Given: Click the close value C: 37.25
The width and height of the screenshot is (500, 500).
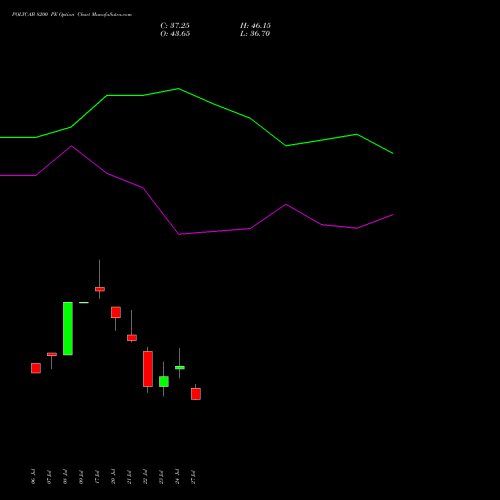Looking at the screenshot, I should 175,26.
